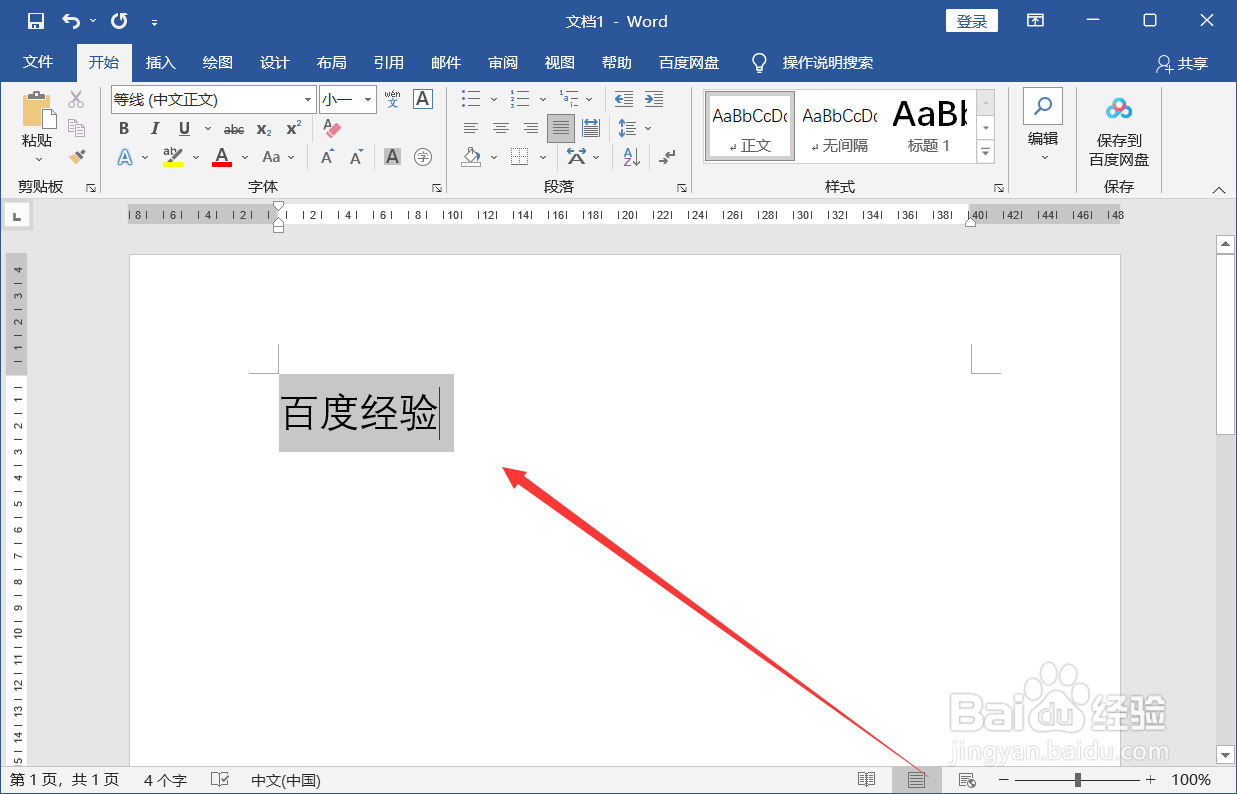Increase the paragraph indent
This screenshot has width=1237, height=794.
654,99
